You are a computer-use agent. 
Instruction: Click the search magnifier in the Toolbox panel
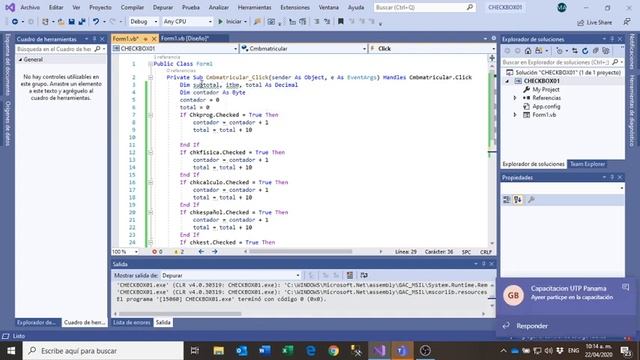pos(98,49)
